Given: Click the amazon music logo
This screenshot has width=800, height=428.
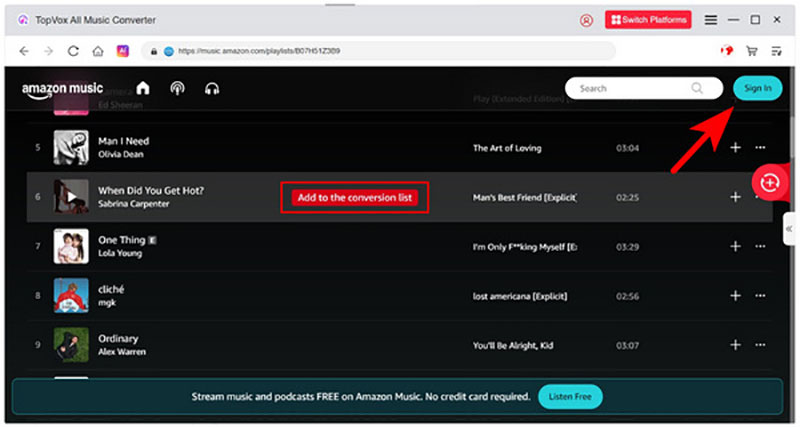Looking at the screenshot, I should tap(62, 89).
